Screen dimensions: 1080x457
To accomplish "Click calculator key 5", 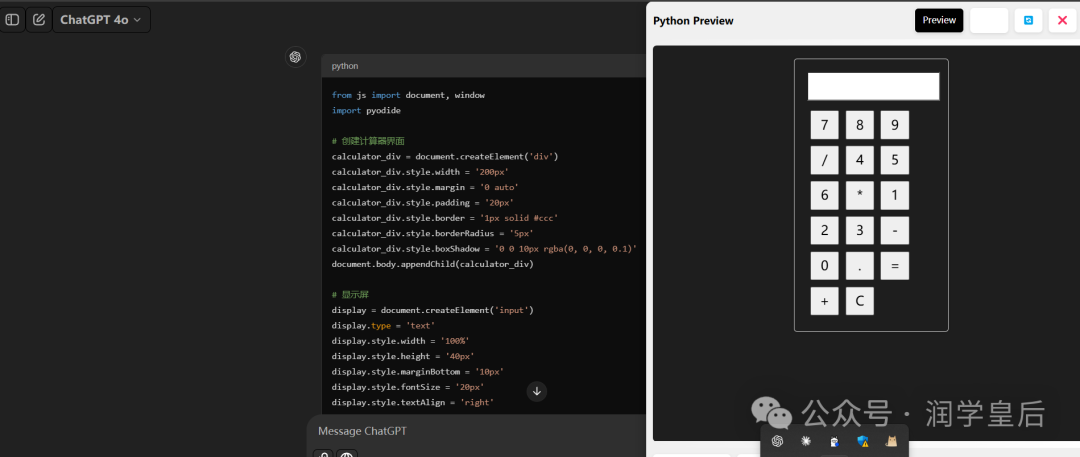I will [895, 160].
